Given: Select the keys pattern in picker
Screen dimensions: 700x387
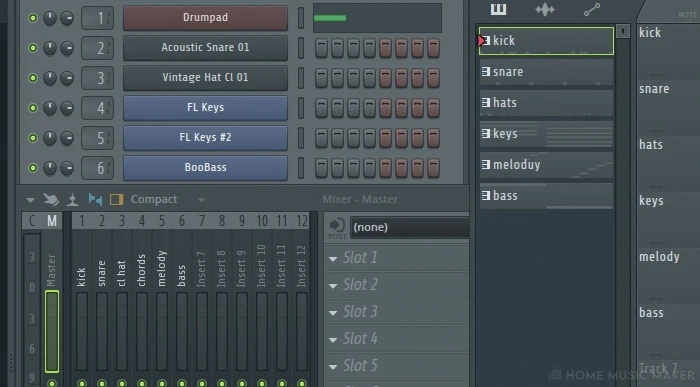Looking at the screenshot, I should pyautogui.click(x=546, y=134).
